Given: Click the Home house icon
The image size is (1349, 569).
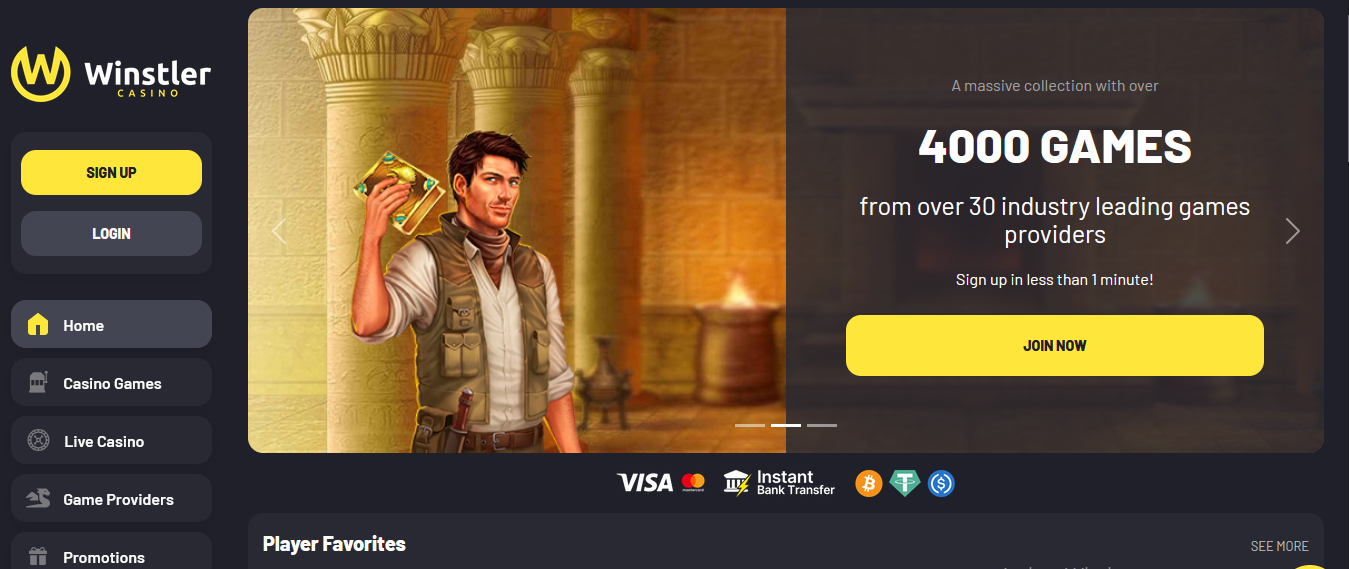Looking at the screenshot, I should coord(38,325).
